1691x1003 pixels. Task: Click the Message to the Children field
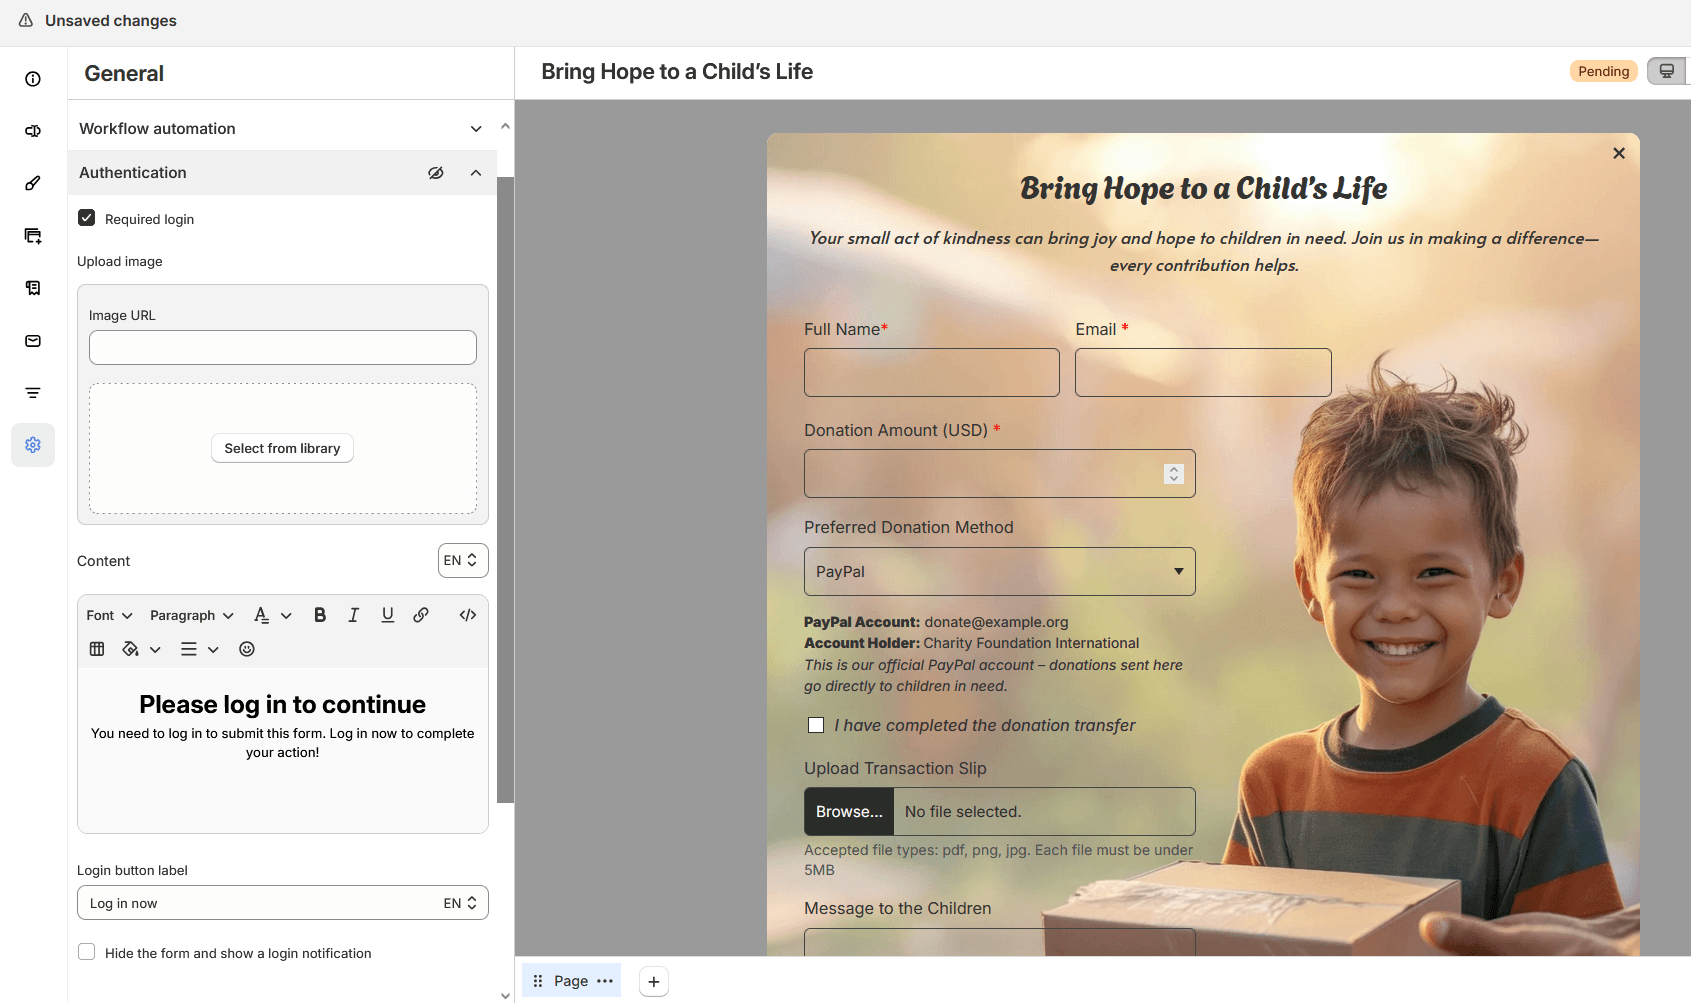click(x=1000, y=942)
